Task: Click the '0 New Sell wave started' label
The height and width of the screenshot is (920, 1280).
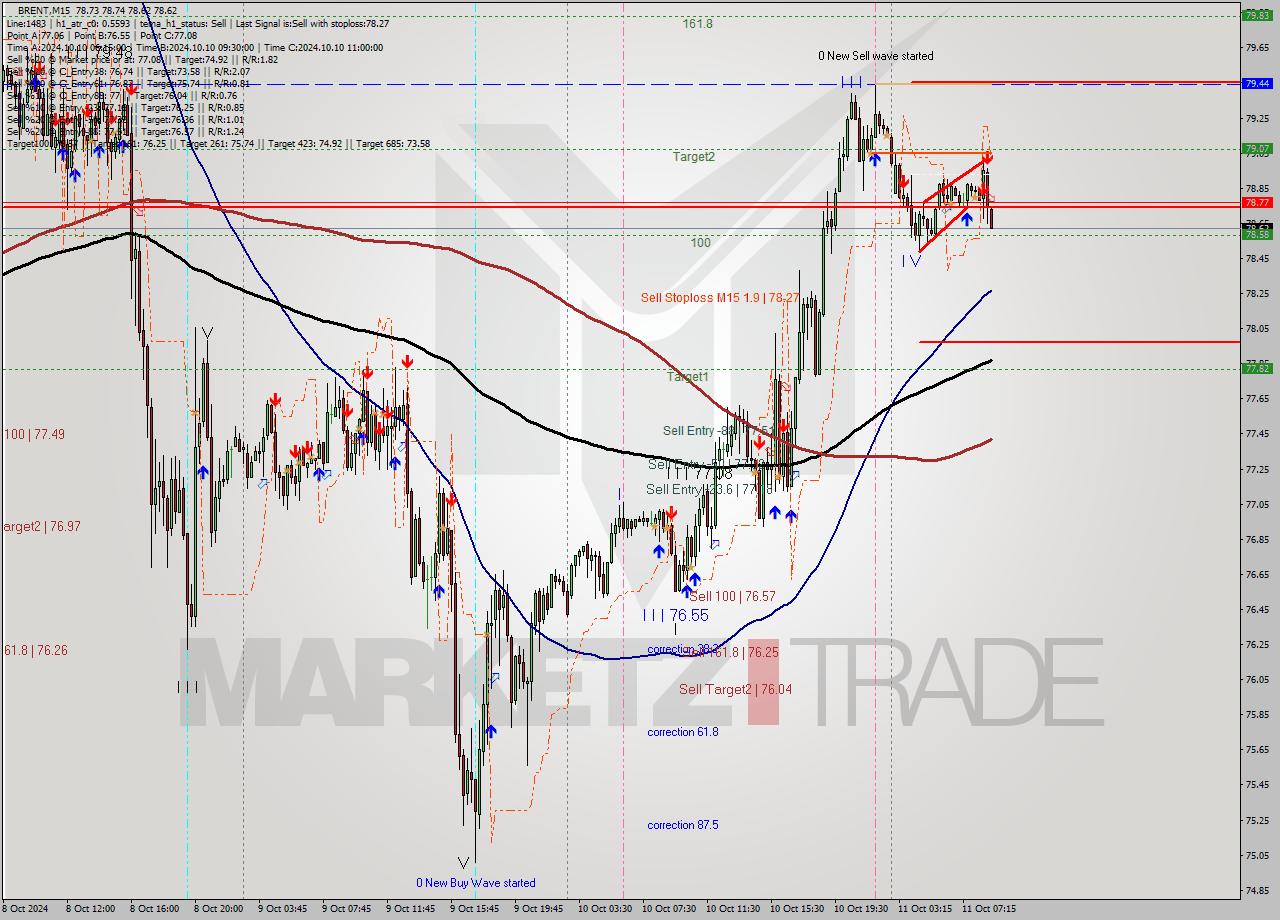Action: [876, 56]
